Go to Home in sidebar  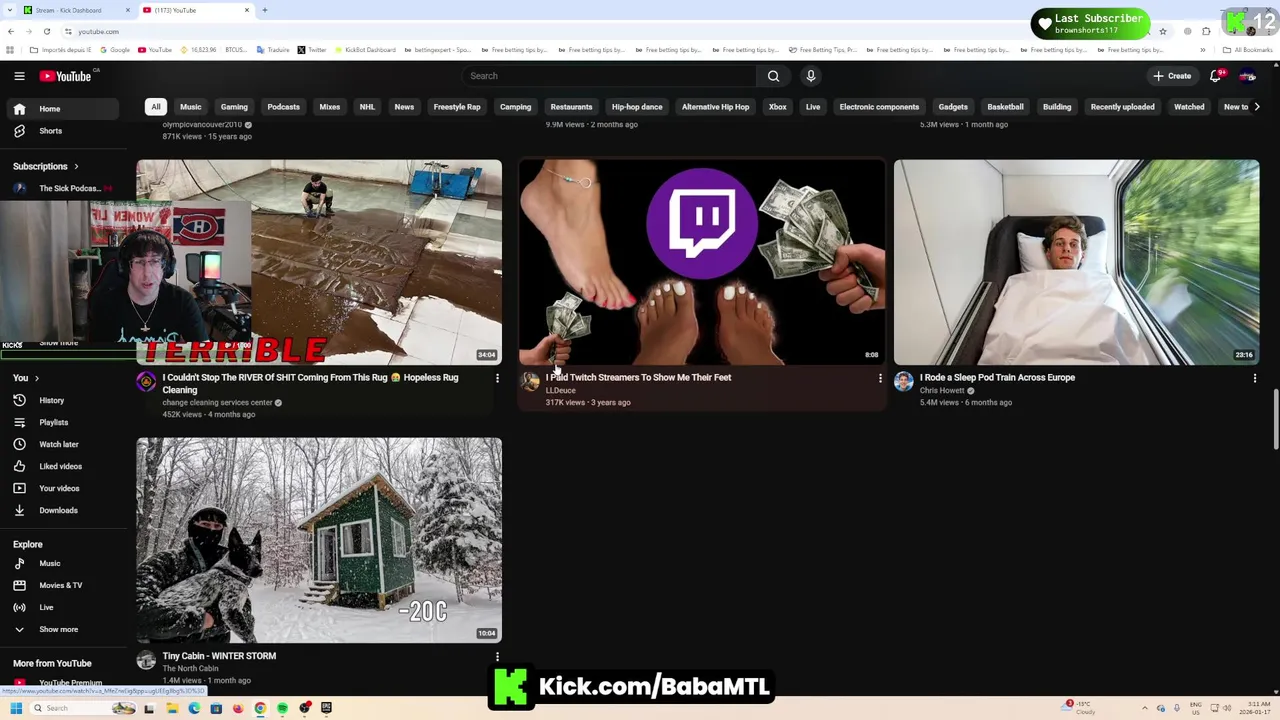pos(65,109)
